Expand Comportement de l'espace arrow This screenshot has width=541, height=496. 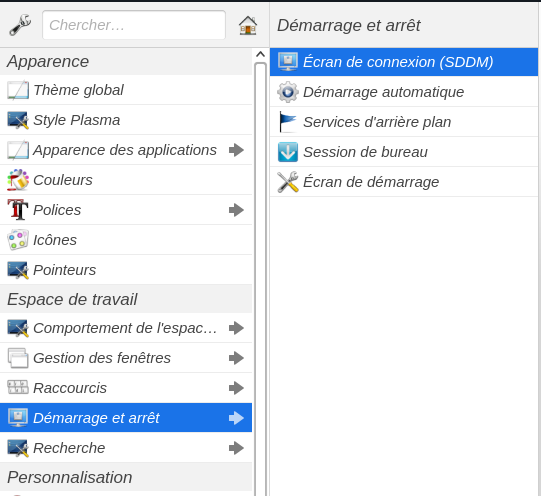pyautogui.click(x=236, y=328)
